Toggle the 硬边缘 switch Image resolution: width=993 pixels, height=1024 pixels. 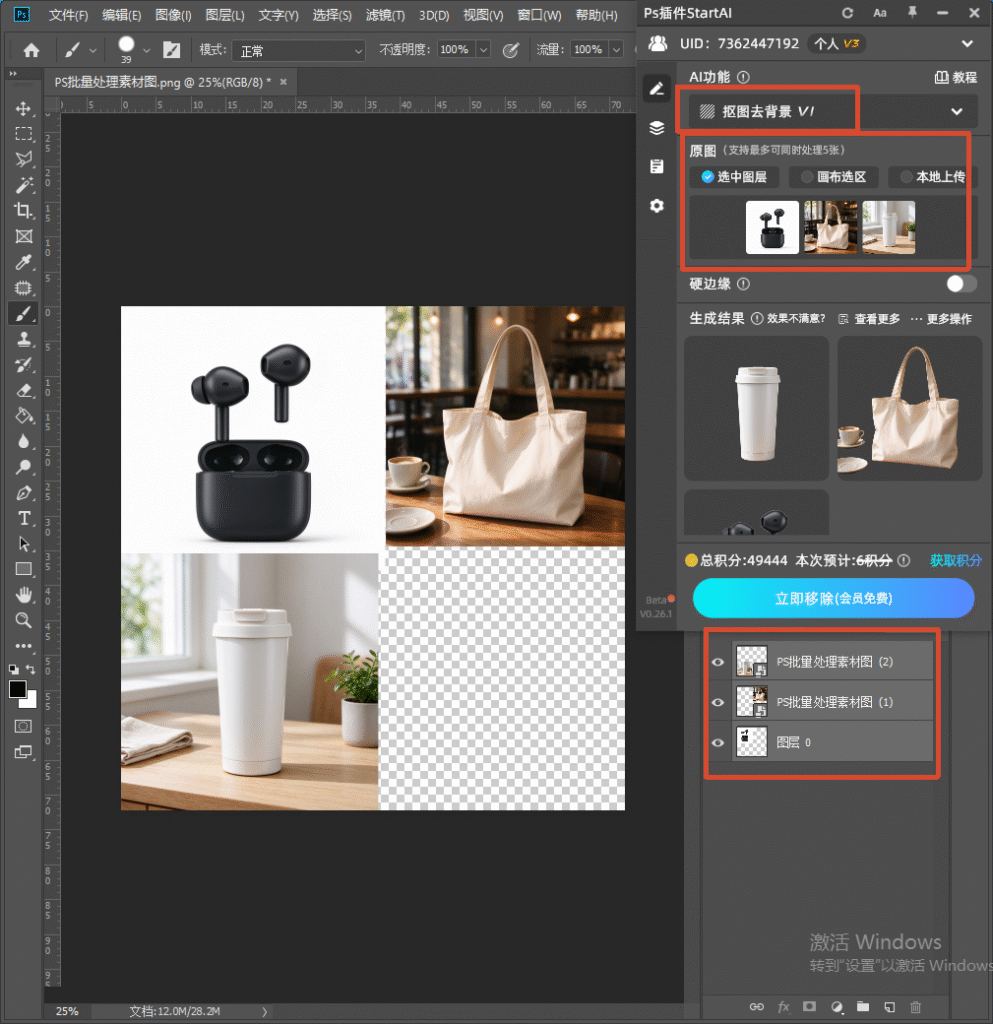[x=962, y=283]
